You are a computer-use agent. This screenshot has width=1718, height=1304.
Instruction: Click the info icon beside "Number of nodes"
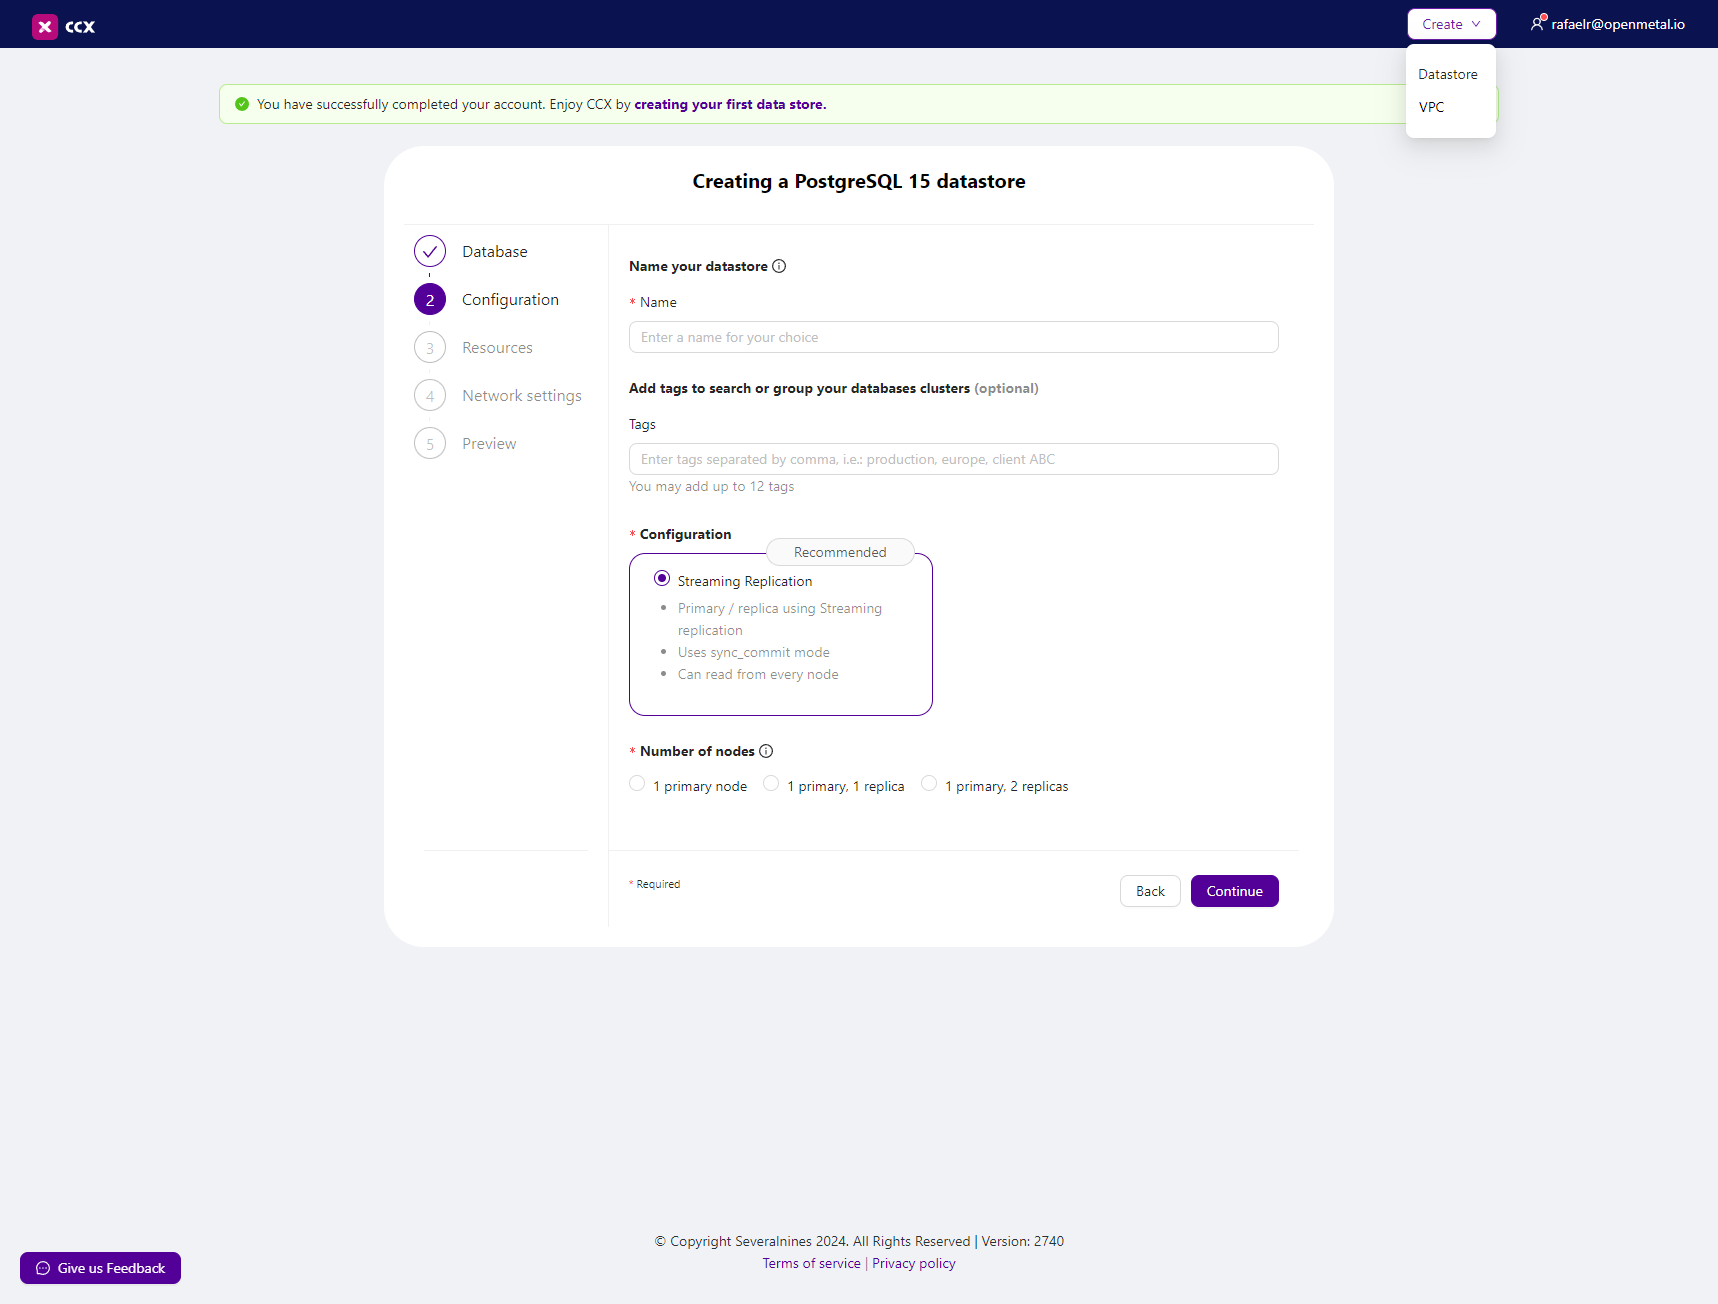(x=766, y=751)
